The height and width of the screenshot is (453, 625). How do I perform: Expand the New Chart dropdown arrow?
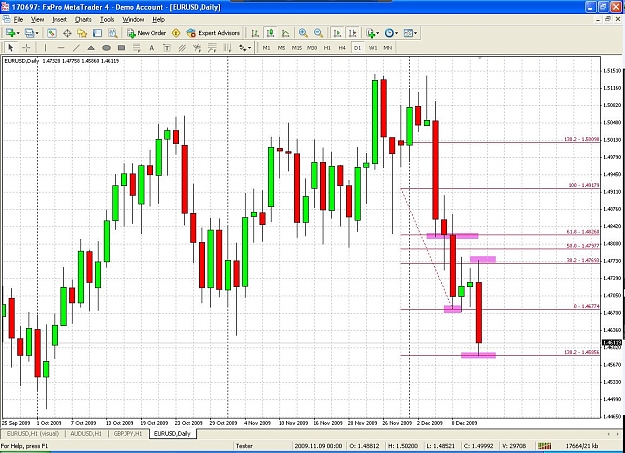tap(18, 33)
